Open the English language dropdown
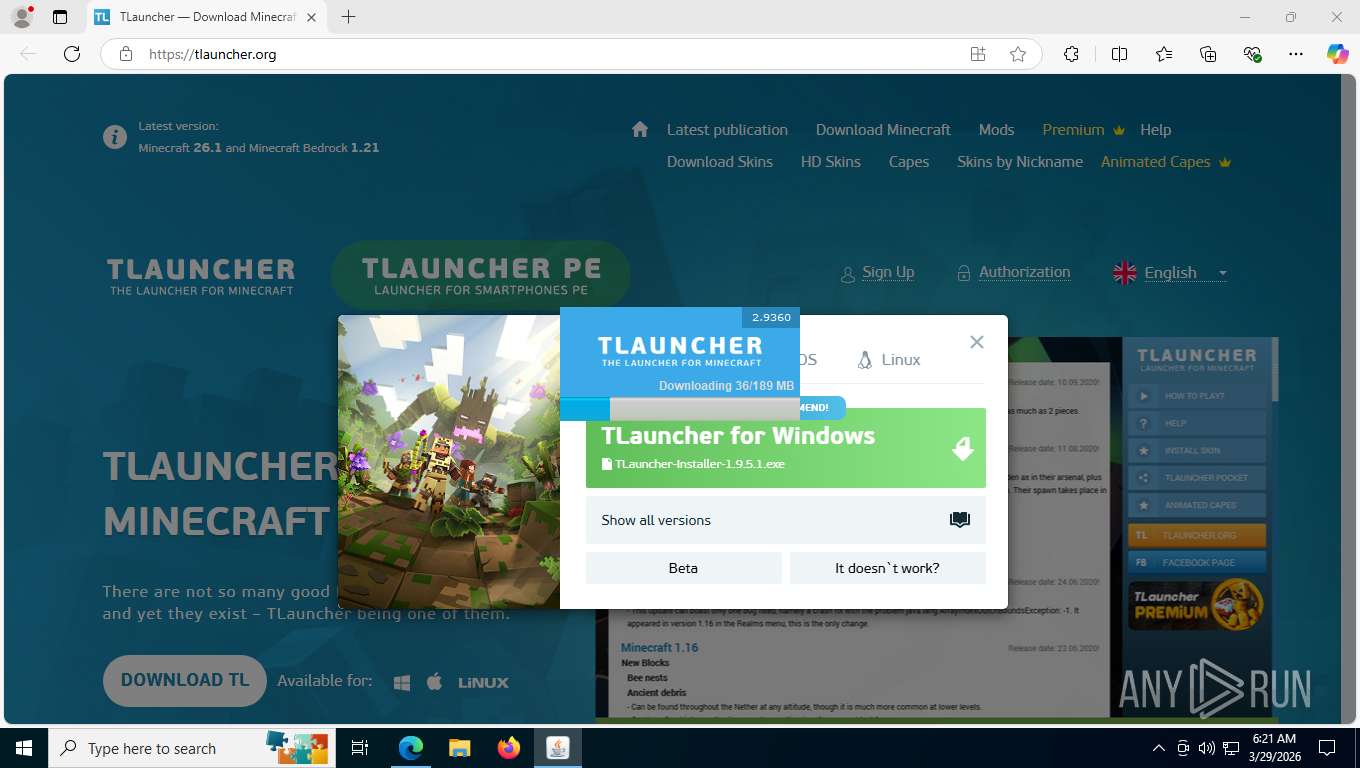The image size is (1360, 768). point(1170,273)
